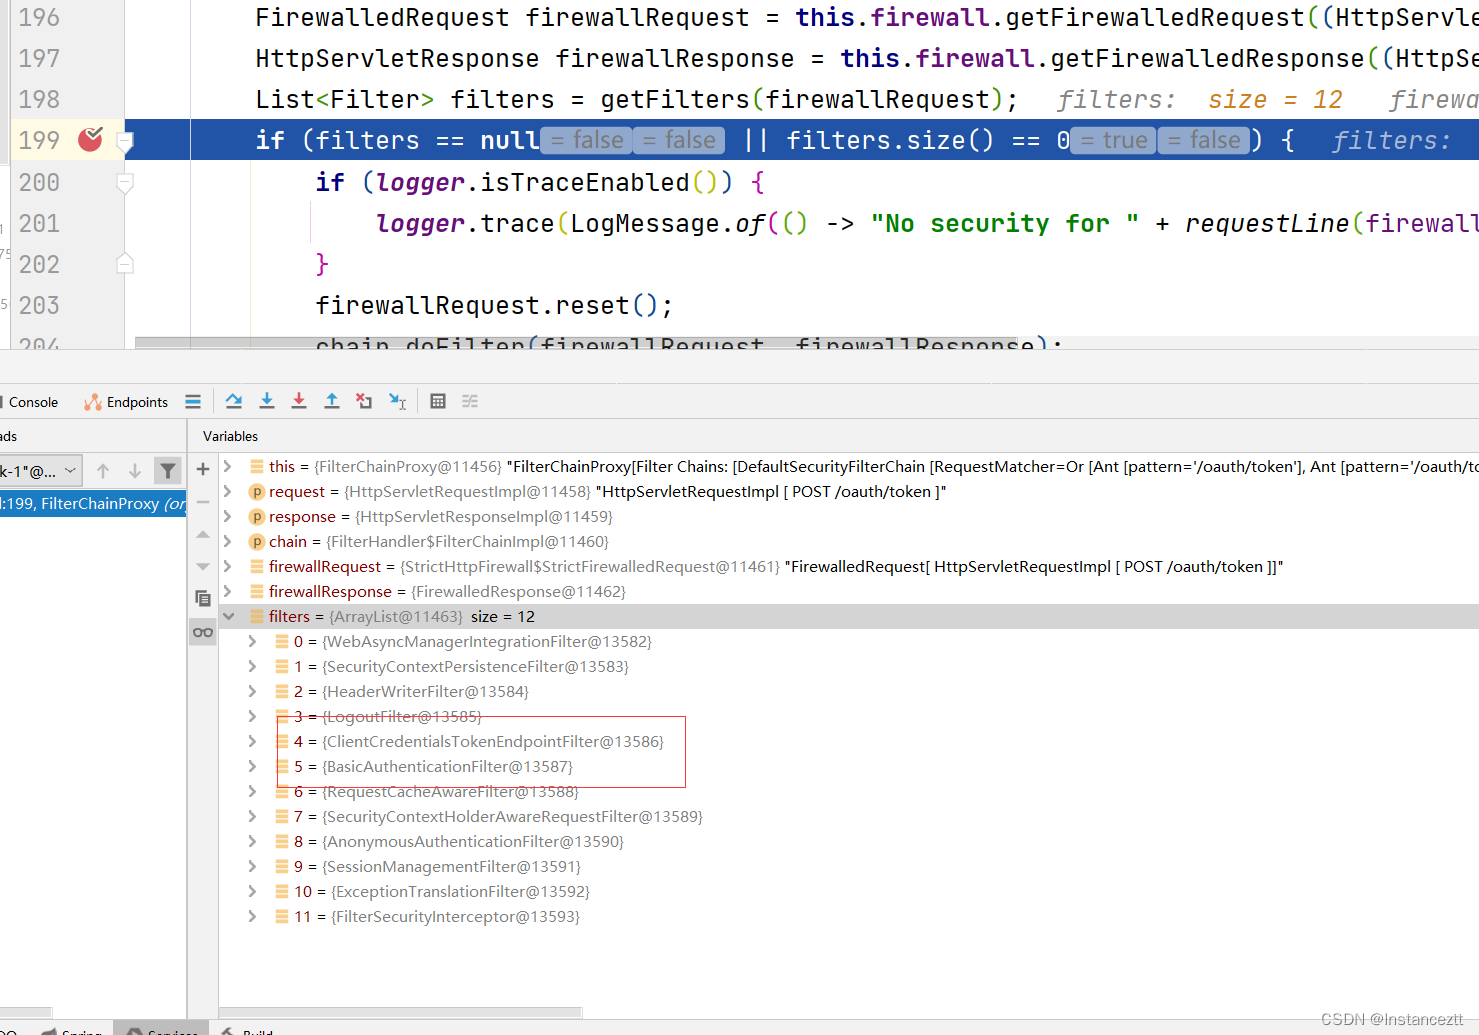
Task: Click the field icon beside 'firewallRequest'
Action: 257,566
